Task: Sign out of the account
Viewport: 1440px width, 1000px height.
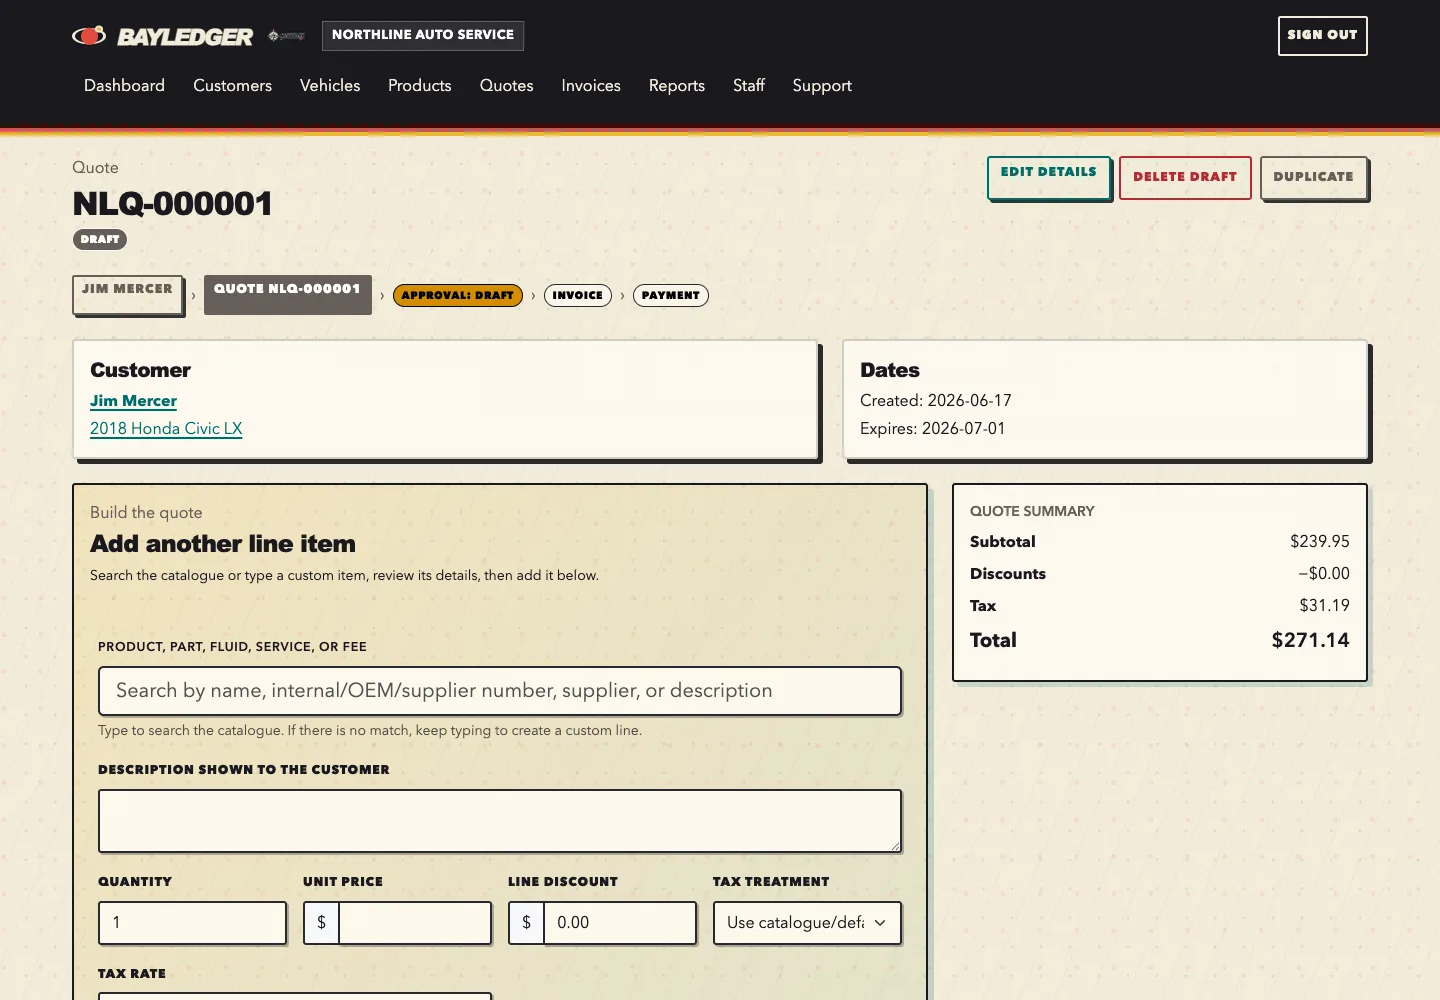Action: [1322, 35]
